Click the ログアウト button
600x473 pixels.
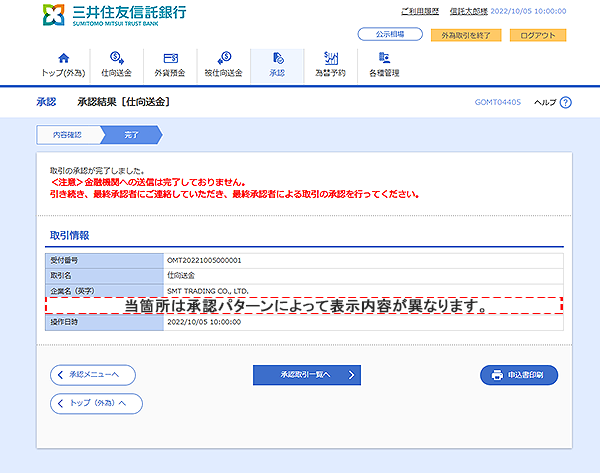coord(538,35)
